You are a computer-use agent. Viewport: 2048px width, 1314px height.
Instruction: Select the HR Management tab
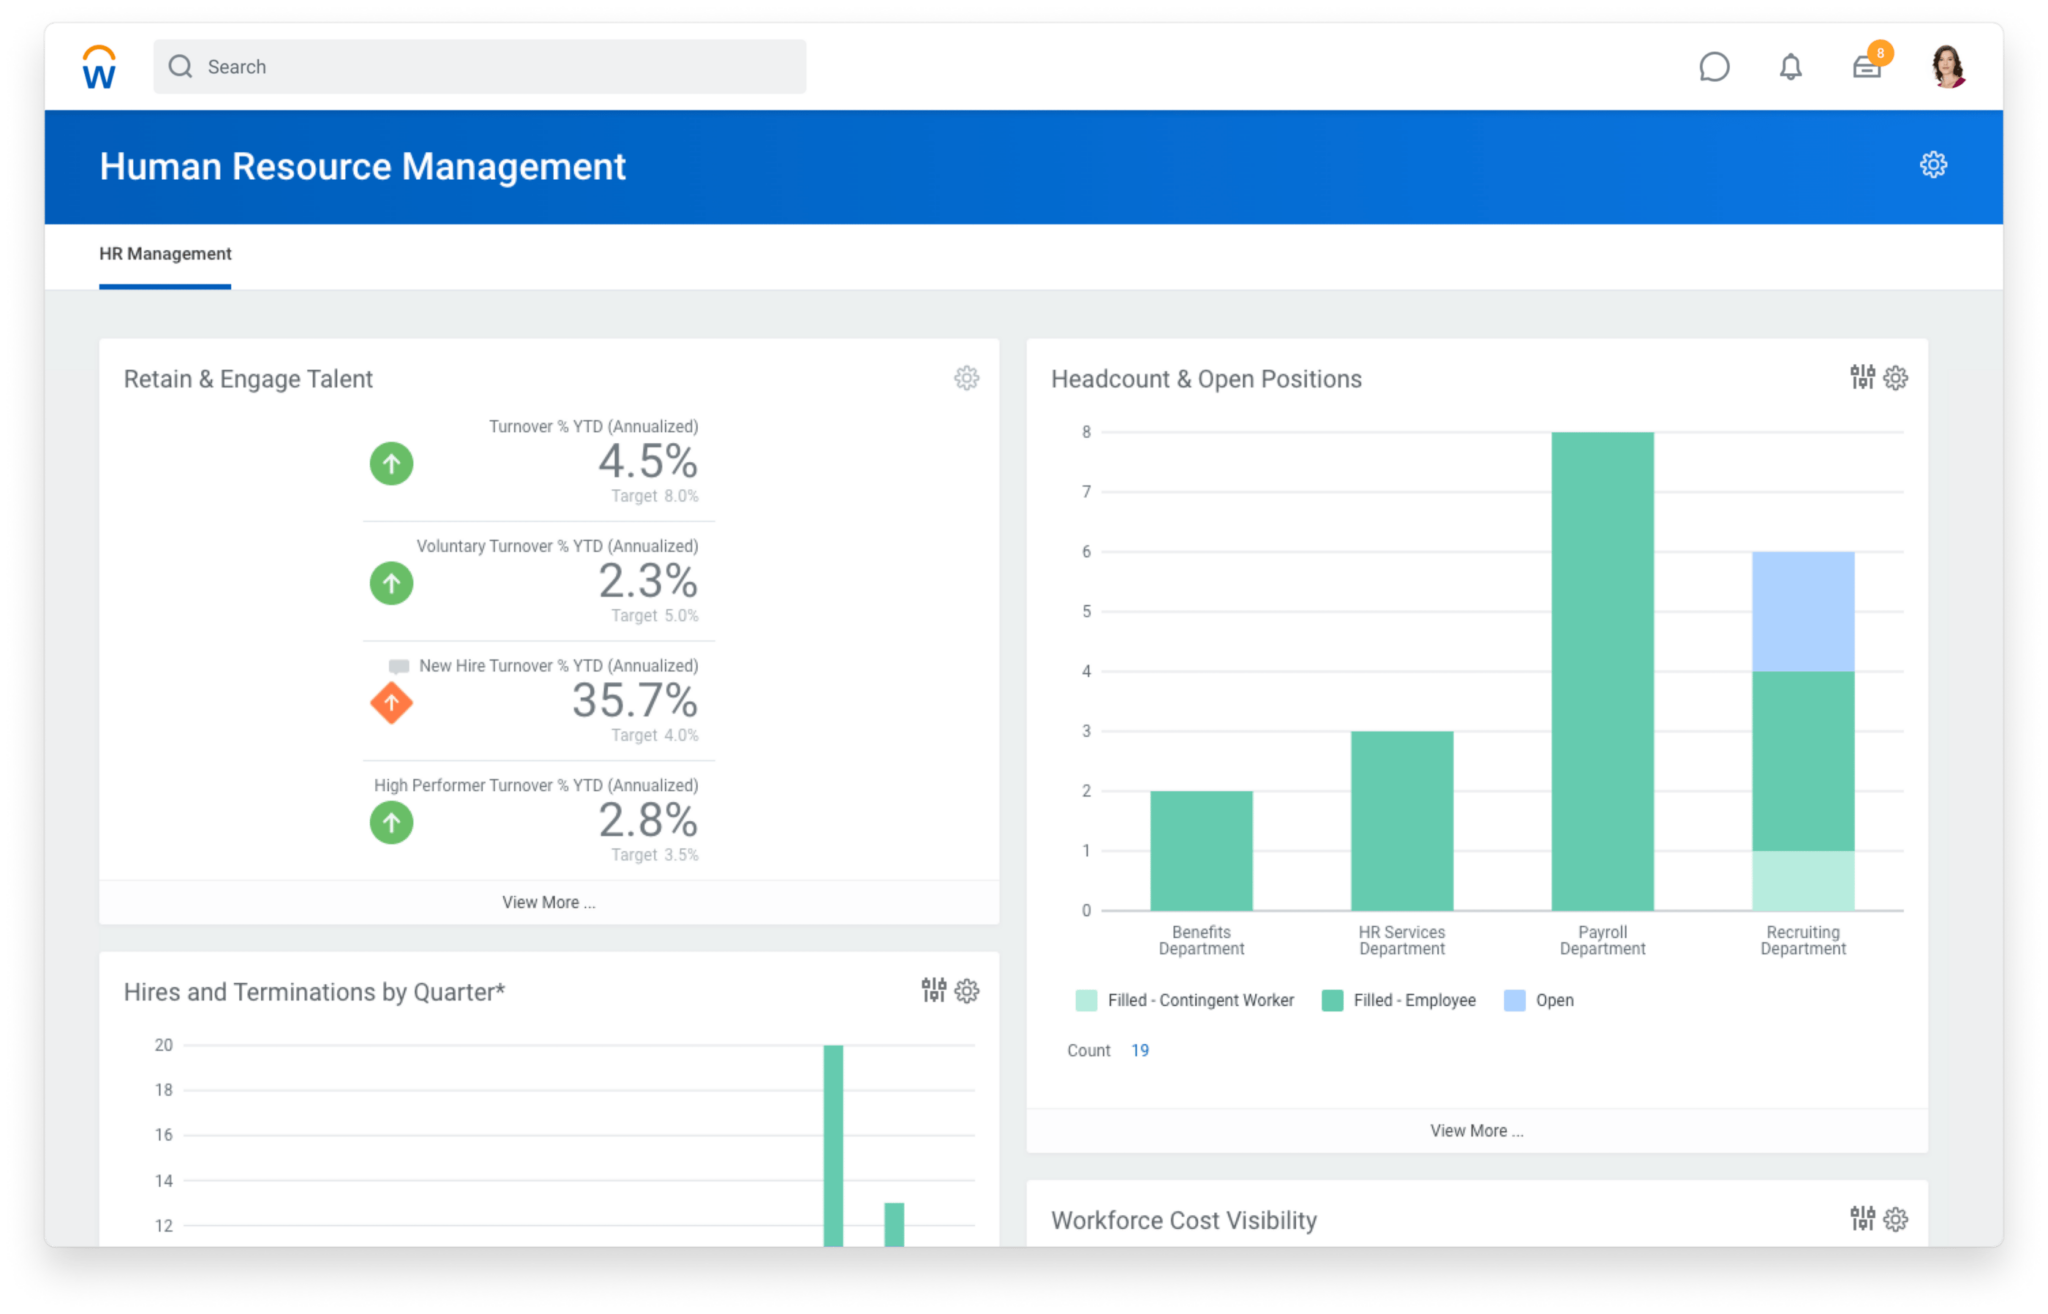click(165, 254)
